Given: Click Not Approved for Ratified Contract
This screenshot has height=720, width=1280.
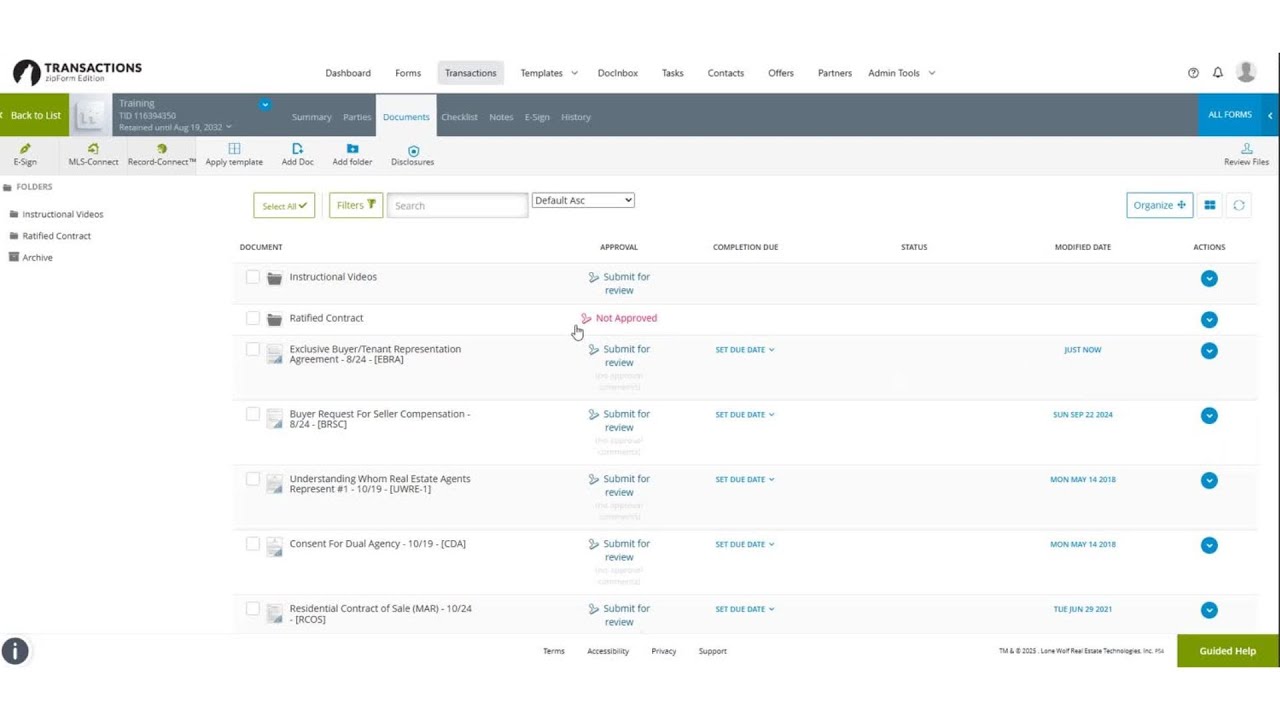Looking at the screenshot, I should (x=619, y=318).
